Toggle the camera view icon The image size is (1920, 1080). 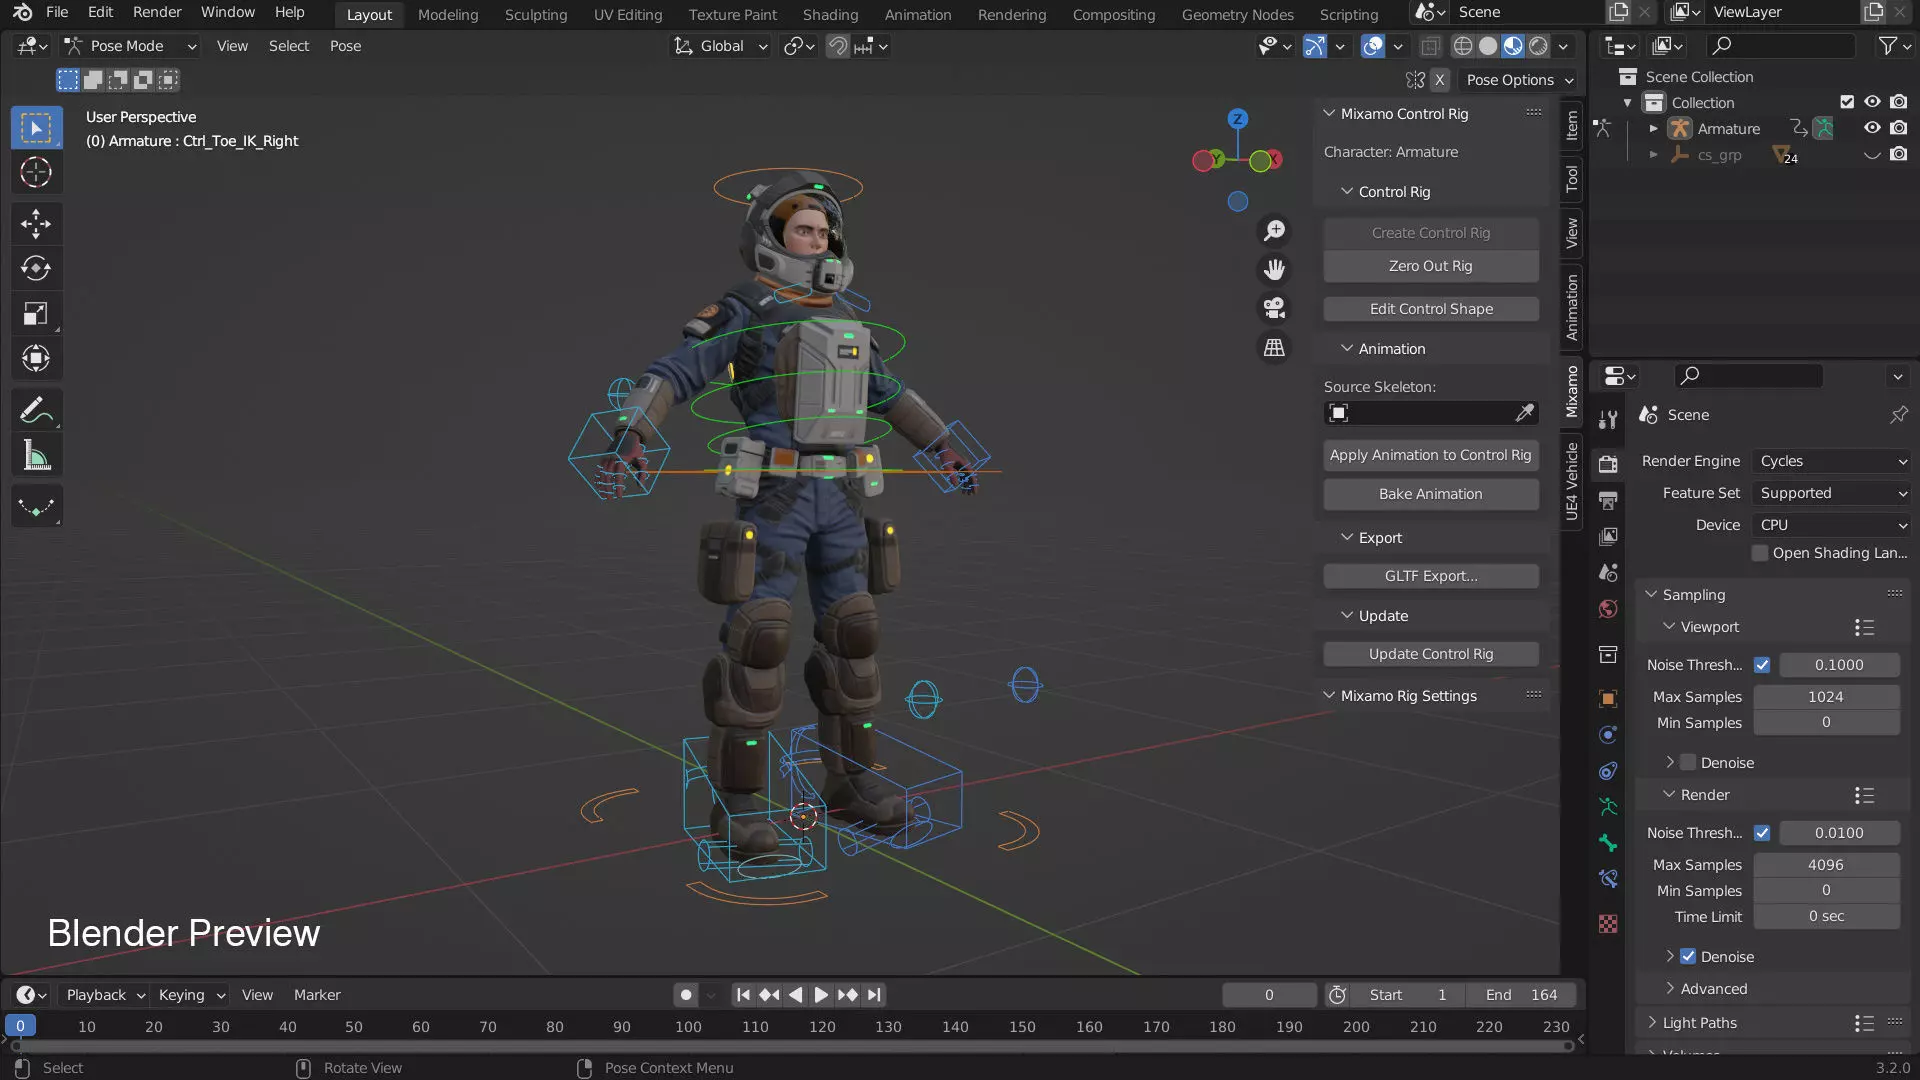1274,308
